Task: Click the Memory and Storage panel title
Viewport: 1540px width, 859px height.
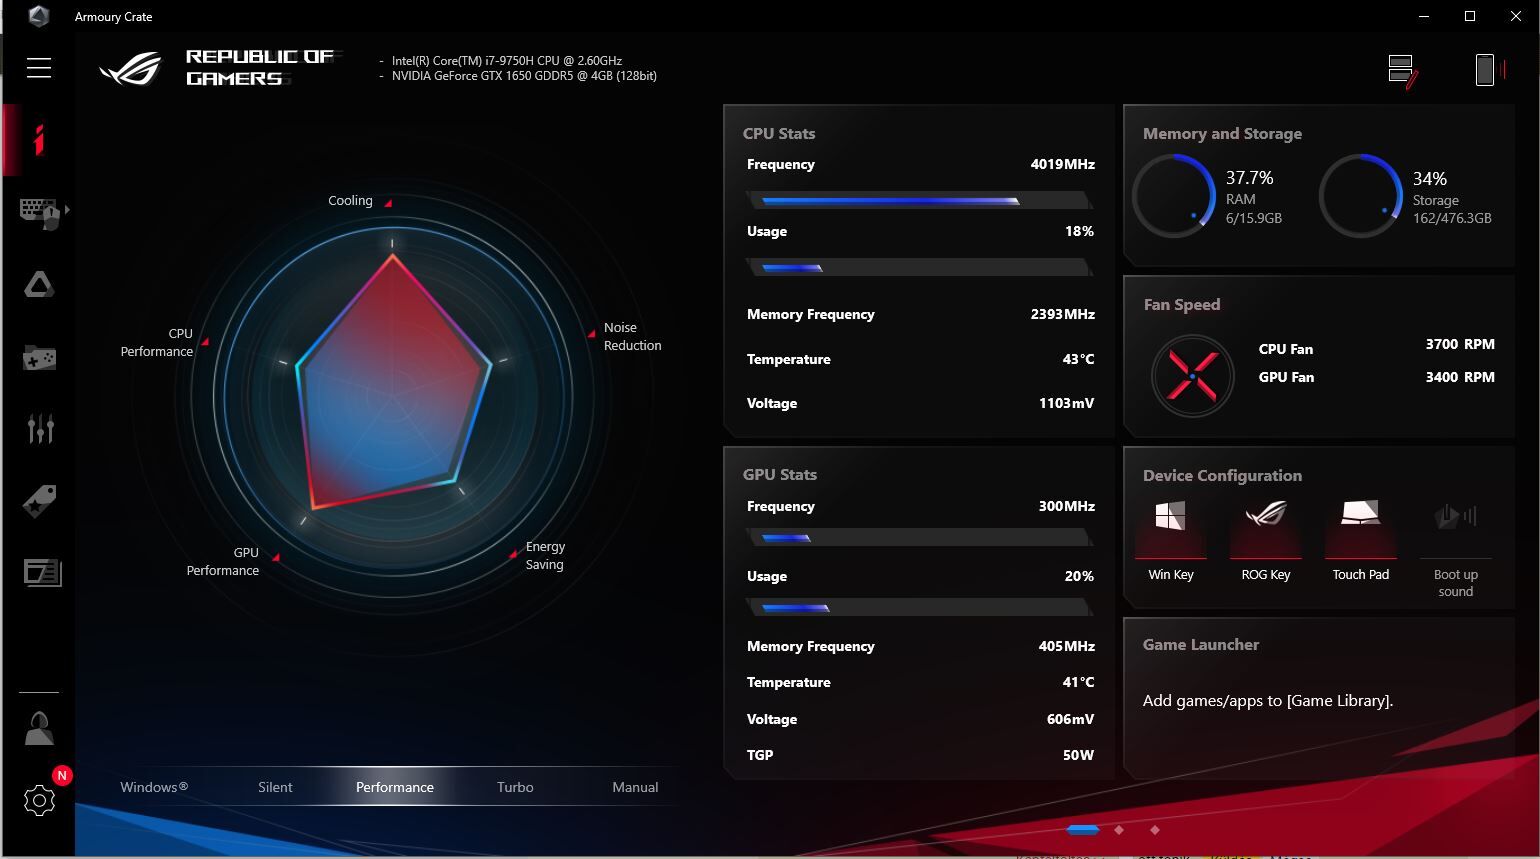Action: click(x=1222, y=134)
